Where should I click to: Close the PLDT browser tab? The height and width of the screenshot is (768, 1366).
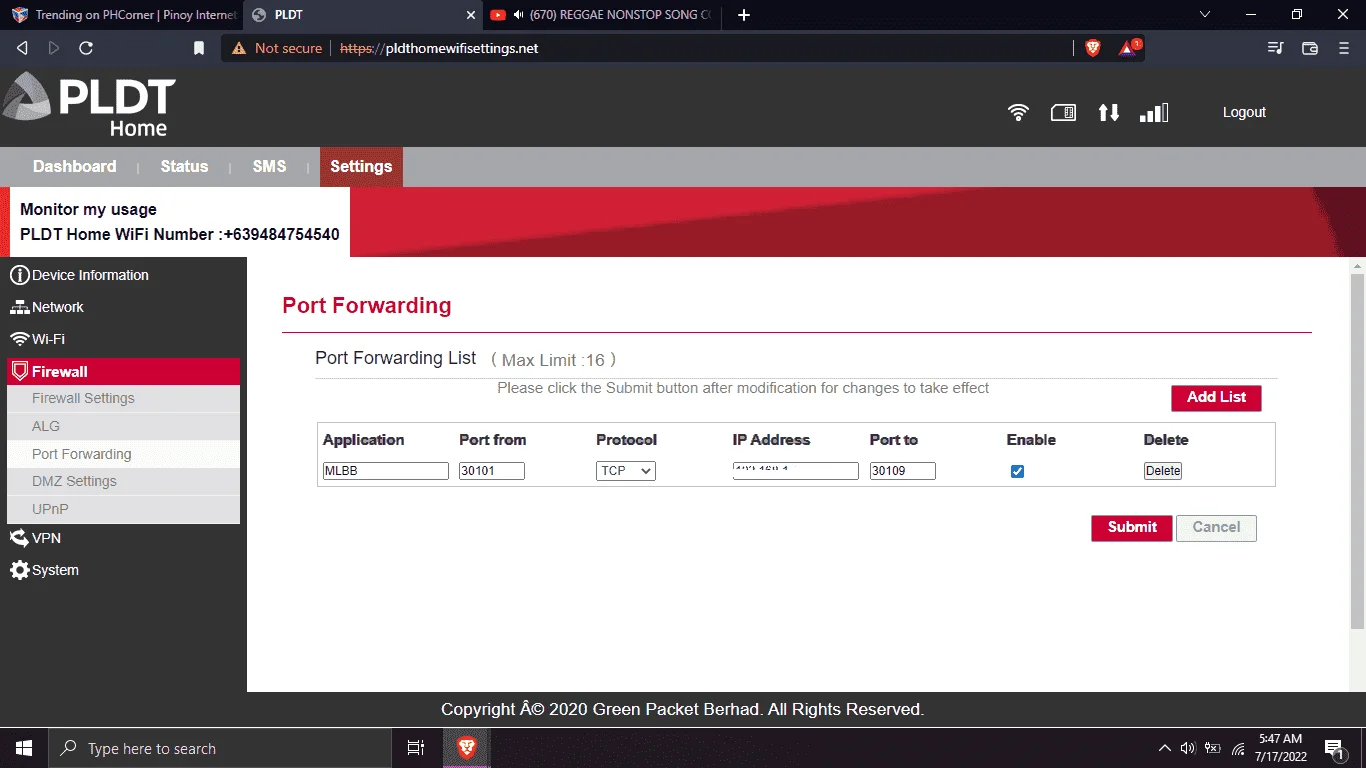tap(472, 15)
